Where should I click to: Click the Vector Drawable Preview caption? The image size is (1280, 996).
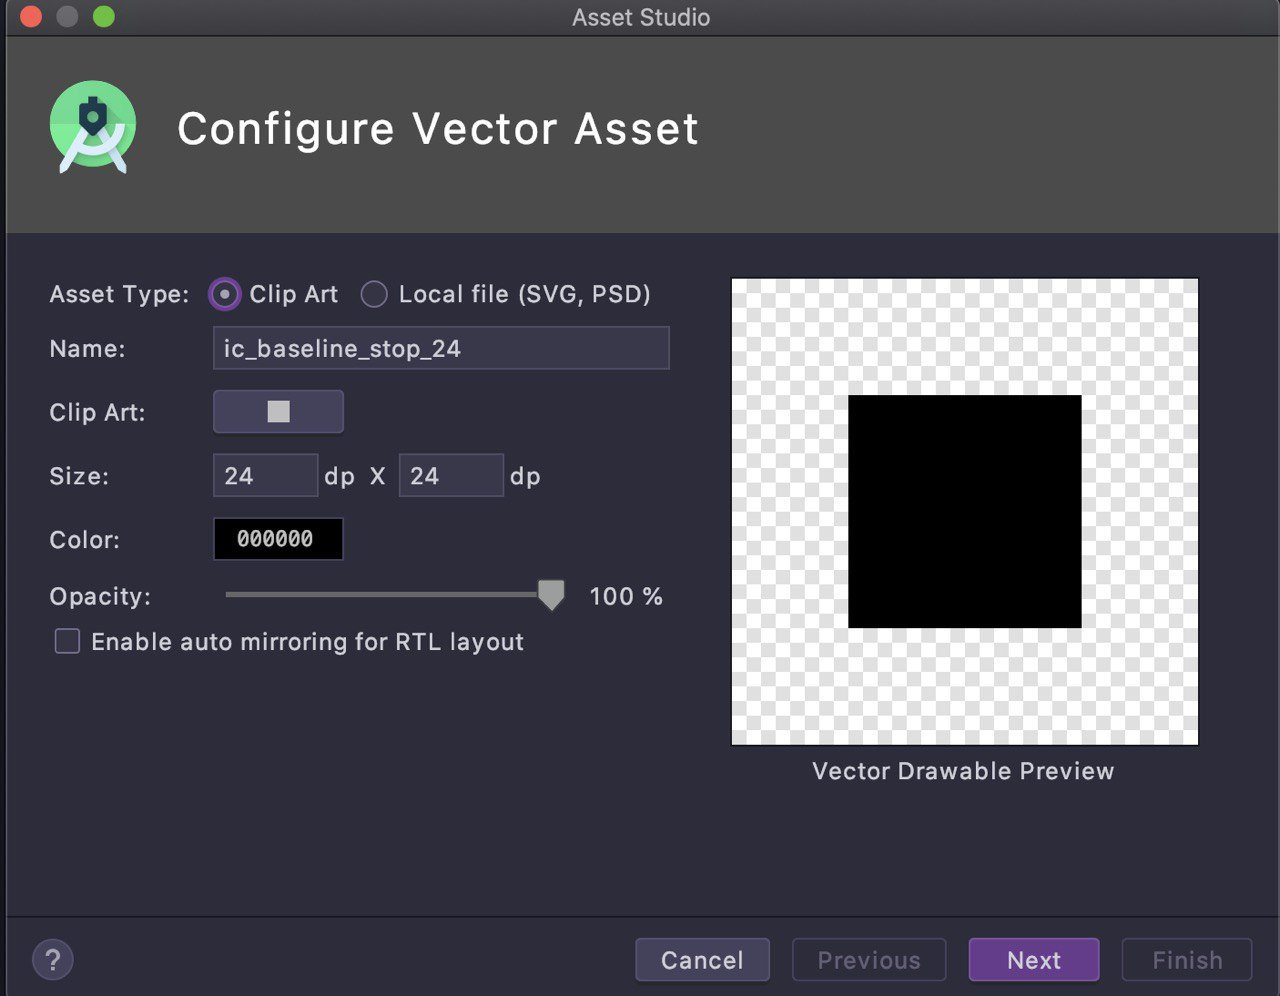pyautogui.click(x=963, y=771)
